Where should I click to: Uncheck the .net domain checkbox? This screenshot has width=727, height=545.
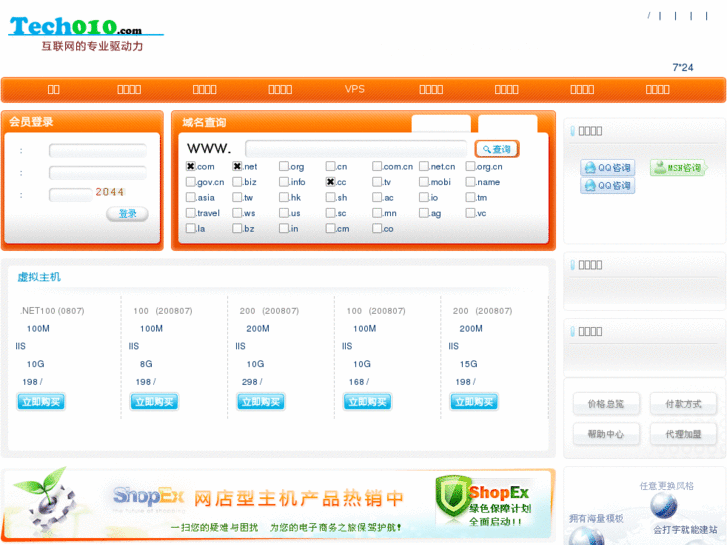tap(237, 166)
